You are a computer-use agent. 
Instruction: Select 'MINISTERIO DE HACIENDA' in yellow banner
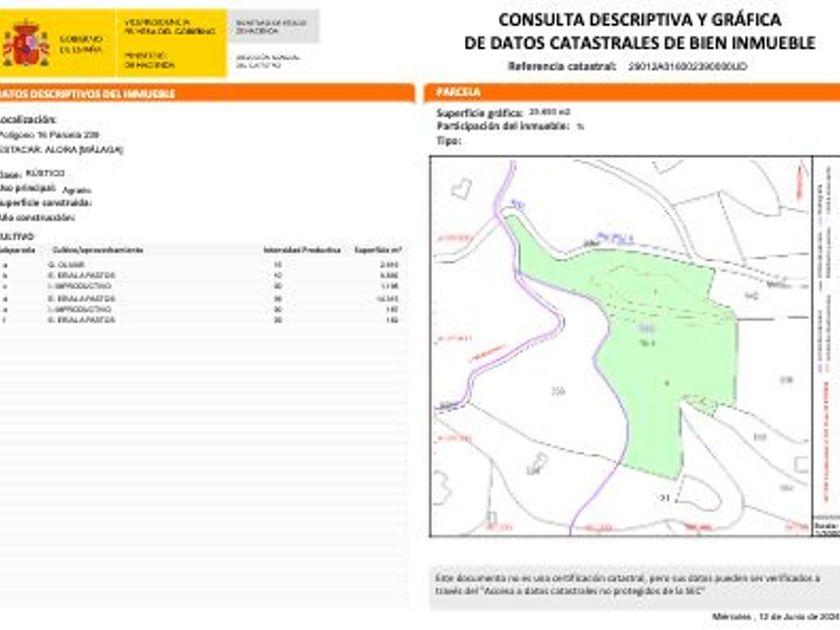(150, 60)
